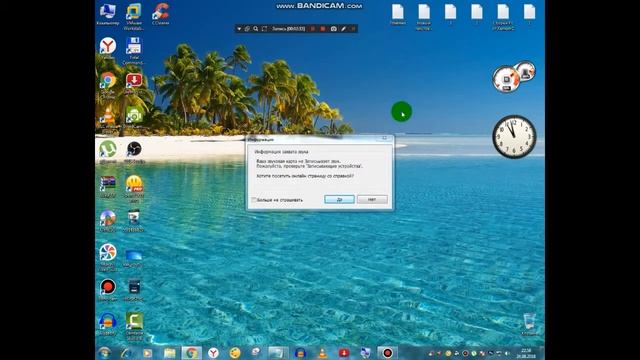Open File Explorer folder on taskbar
The height and width of the screenshot is (360, 640).
click(x=169, y=353)
